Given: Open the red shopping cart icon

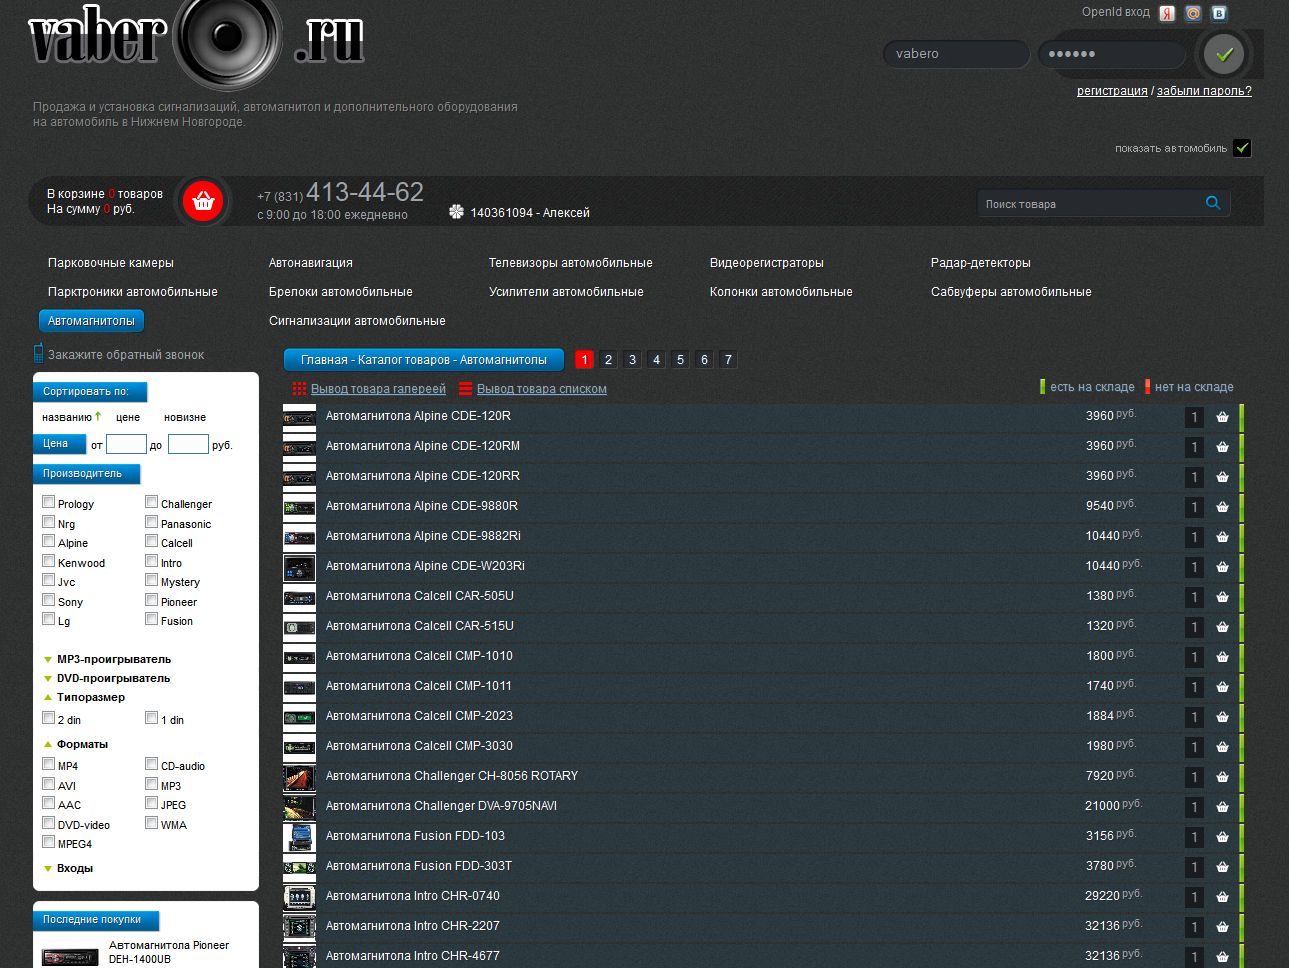Looking at the screenshot, I should (203, 201).
